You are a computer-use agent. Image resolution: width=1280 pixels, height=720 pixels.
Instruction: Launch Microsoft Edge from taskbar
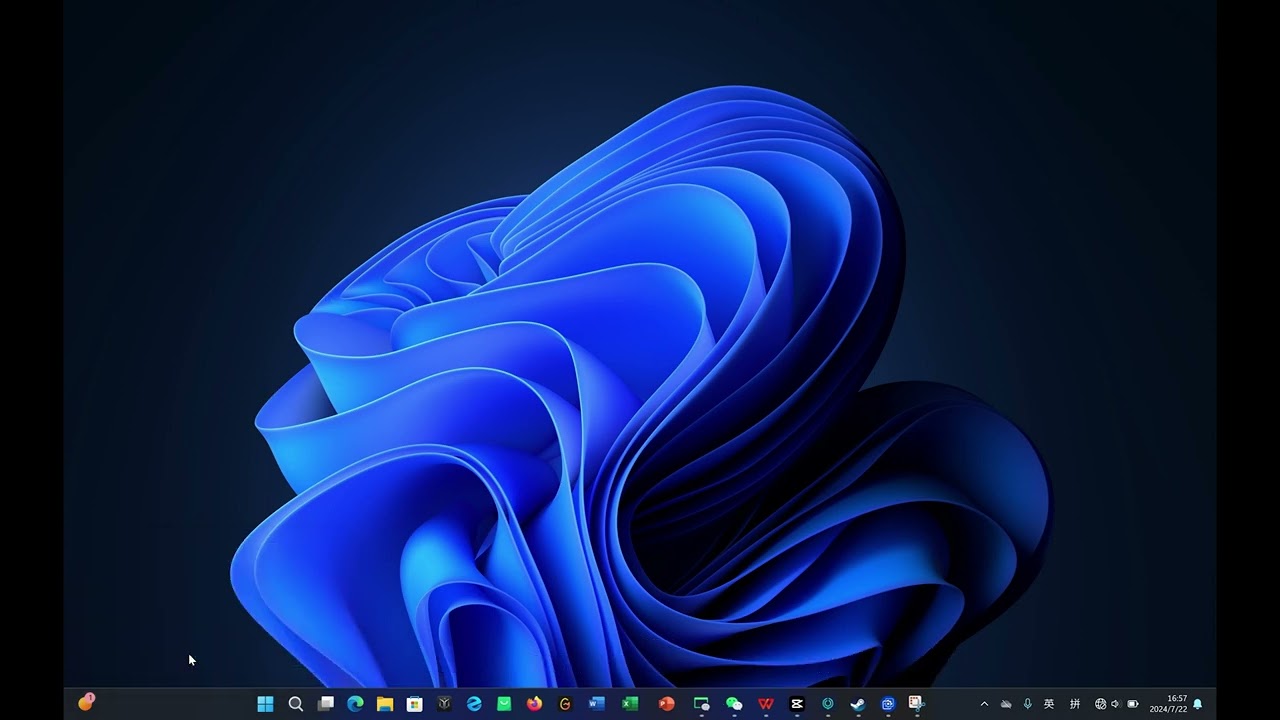(355, 704)
